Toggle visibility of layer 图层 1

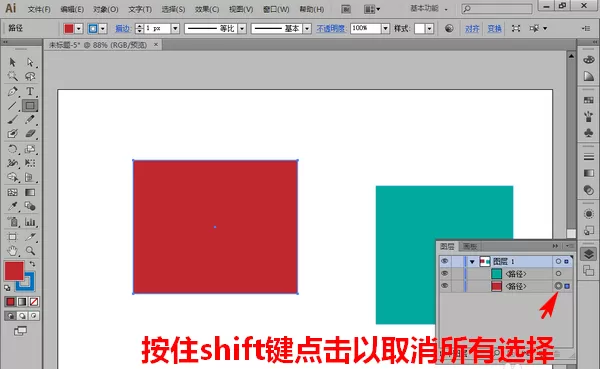444,261
